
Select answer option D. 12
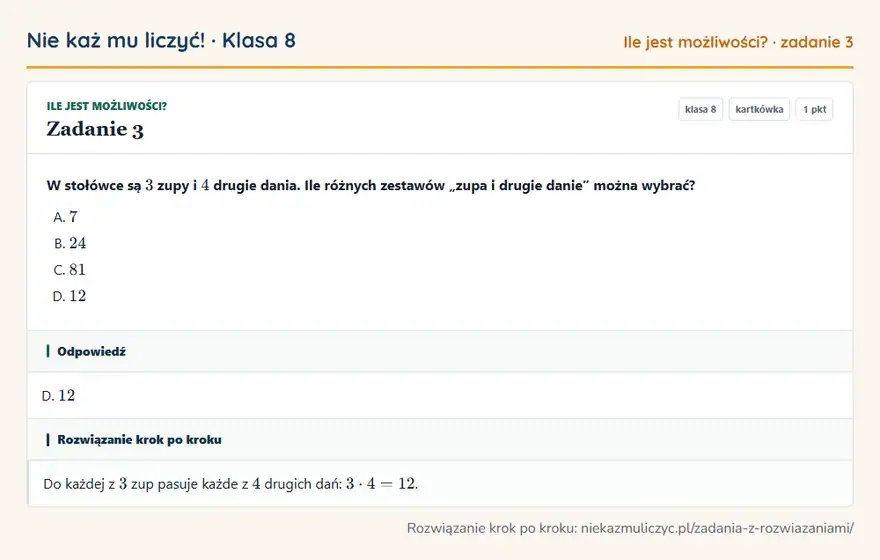tap(70, 296)
